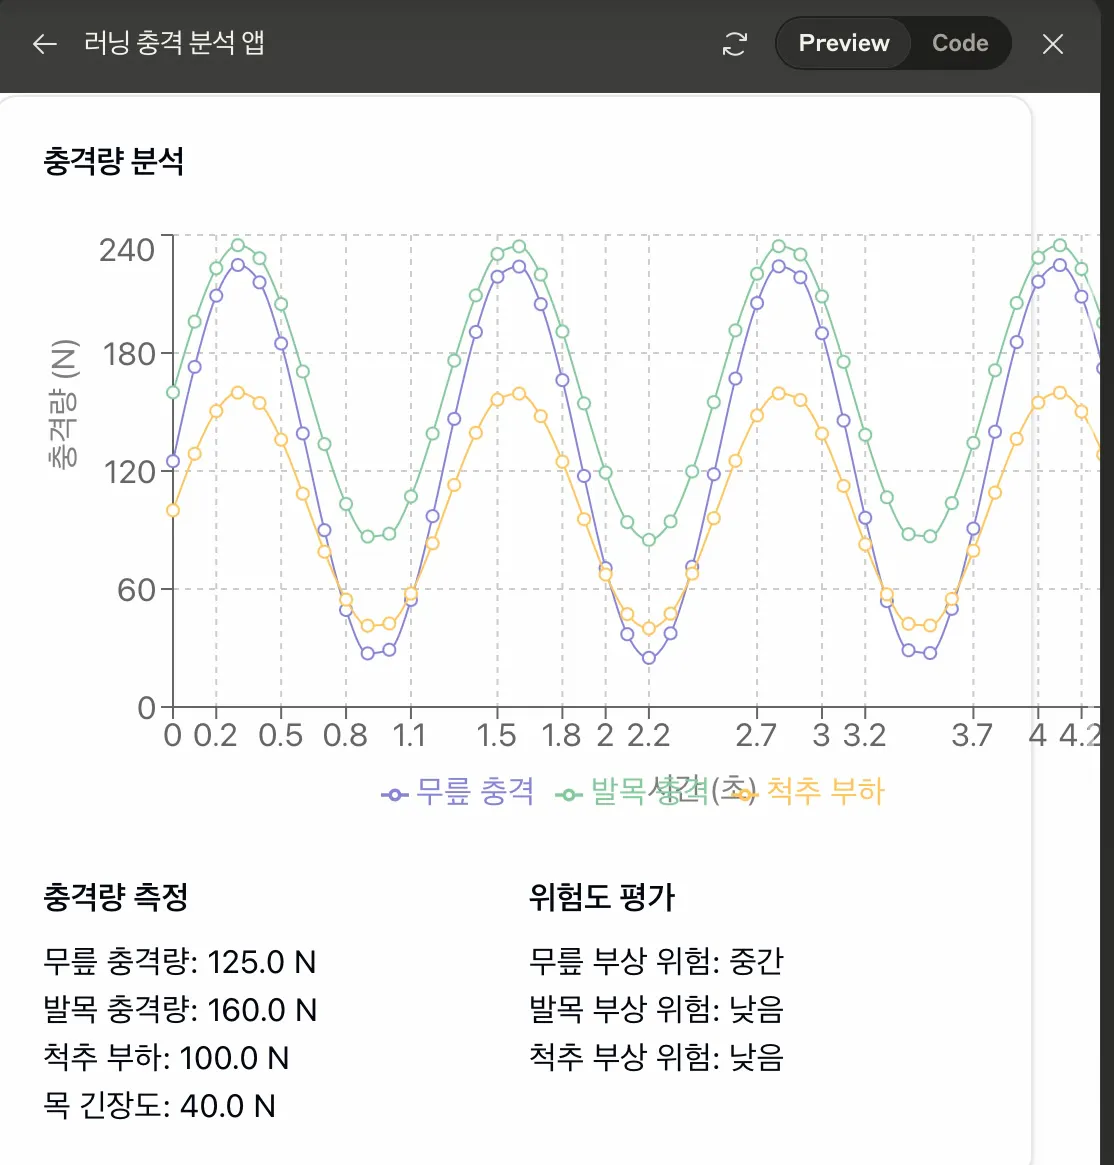Hide the 척추 부하 series via legend

tap(826, 791)
